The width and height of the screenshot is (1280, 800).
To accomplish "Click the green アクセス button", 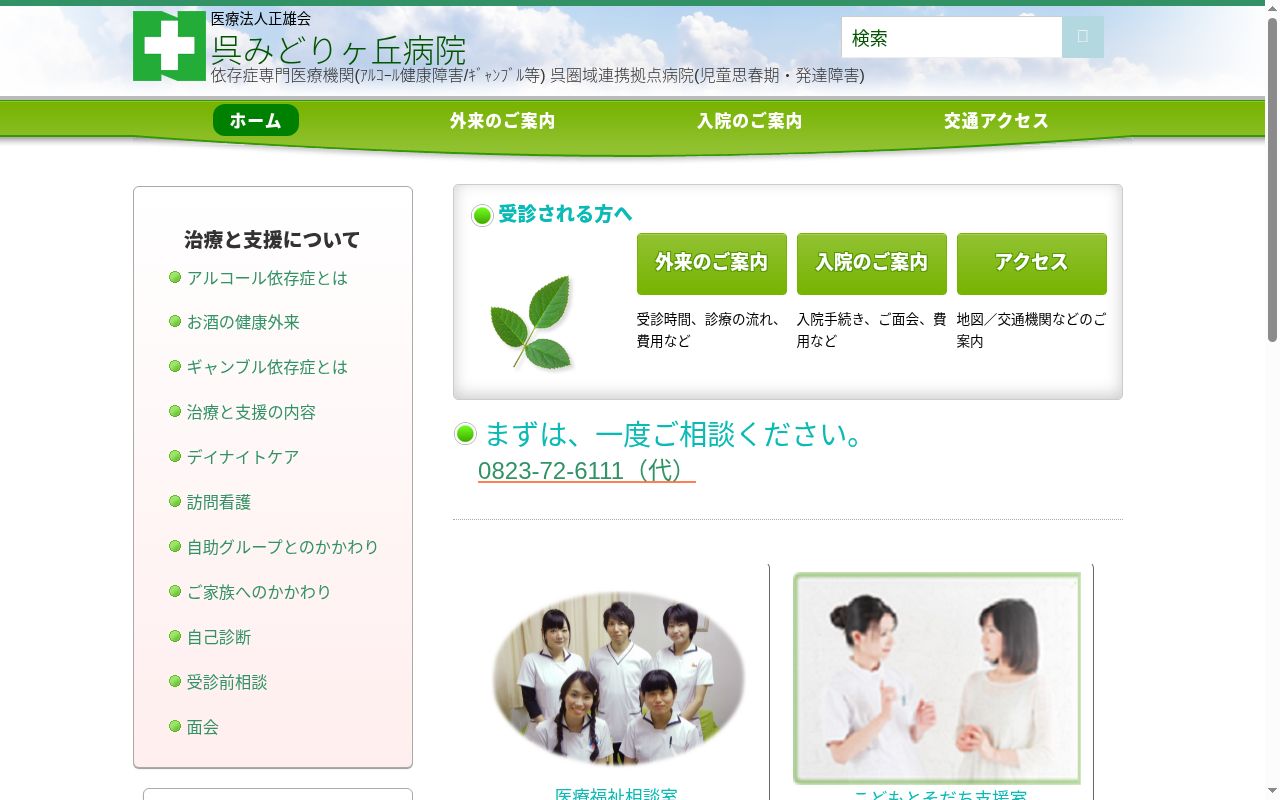I will [1032, 264].
